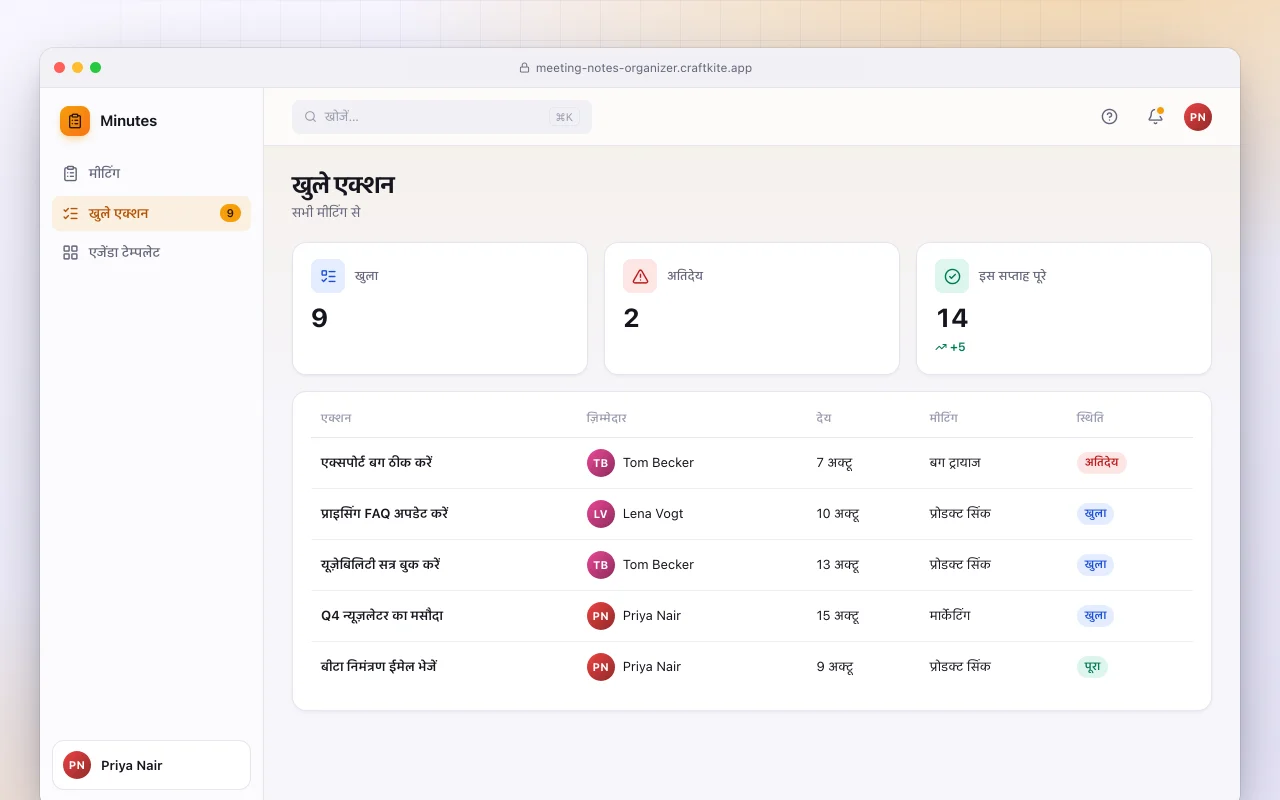Click the lock icon in the address bar
This screenshot has height=800, width=1280.
524,68
